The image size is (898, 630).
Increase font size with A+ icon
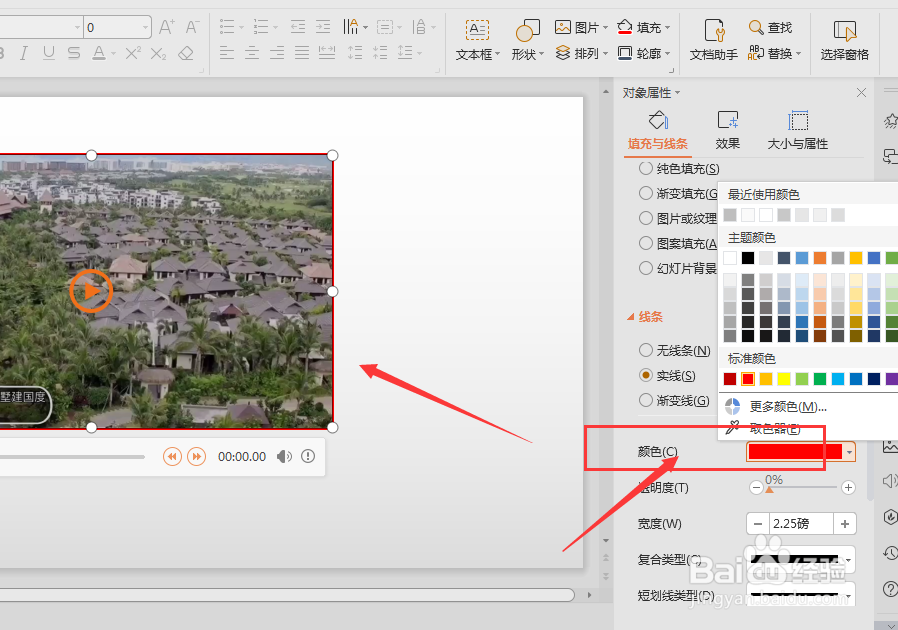(167, 27)
